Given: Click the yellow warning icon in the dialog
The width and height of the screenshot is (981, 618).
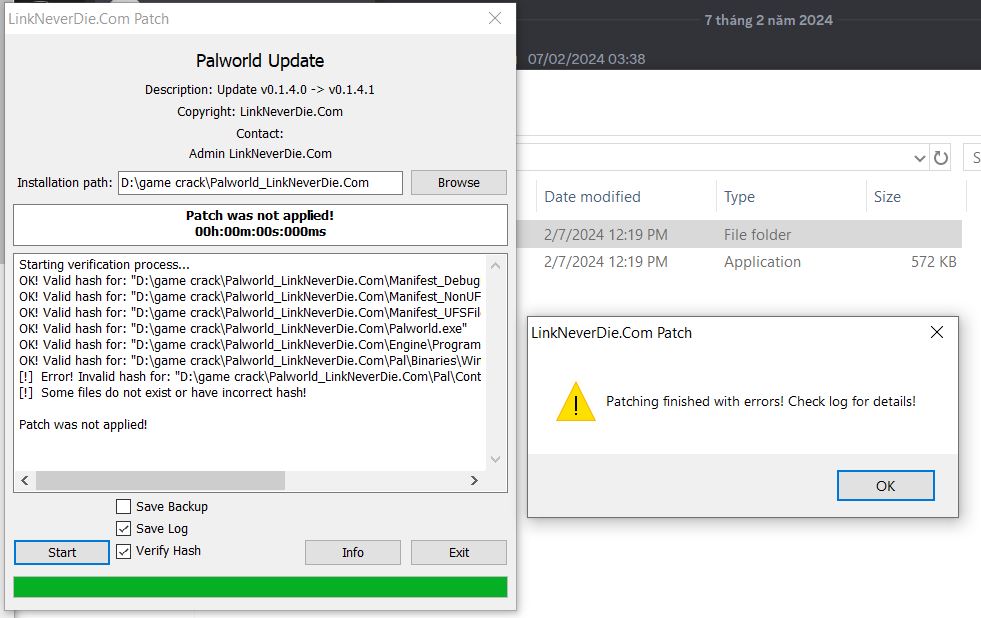Looking at the screenshot, I should [575, 401].
